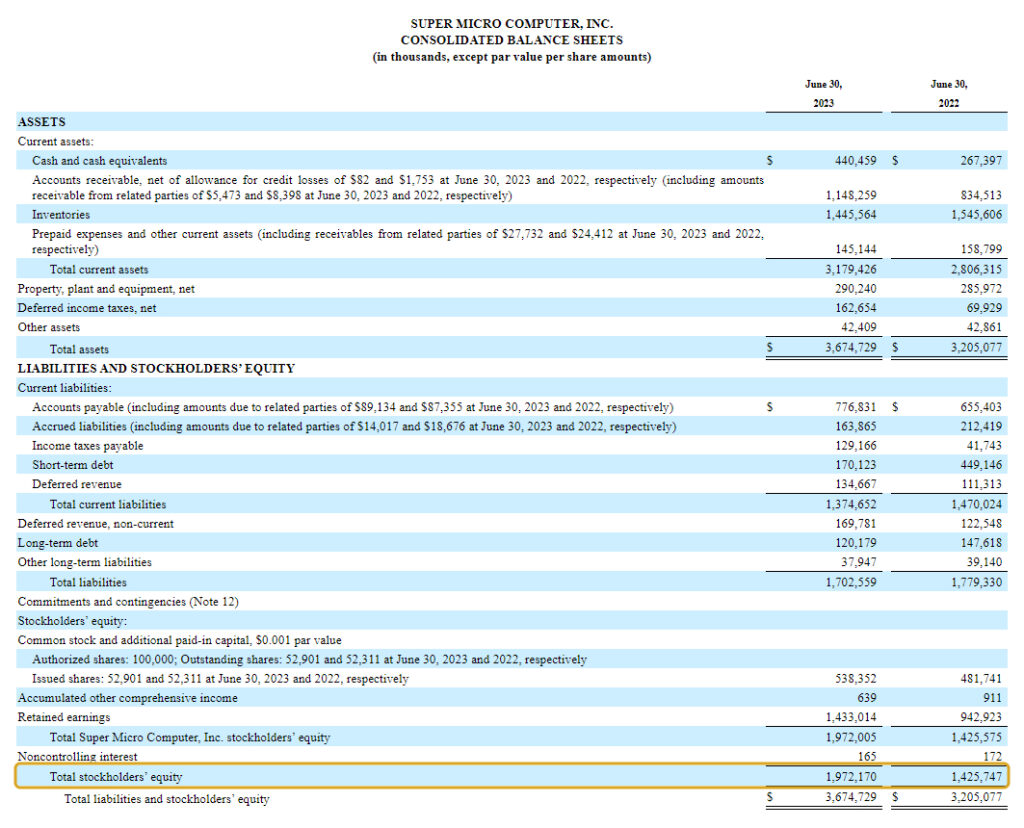Click the 129,166 income taxes payable value
This screenshot has height=828, width=1024.
(x=856, y=446)
